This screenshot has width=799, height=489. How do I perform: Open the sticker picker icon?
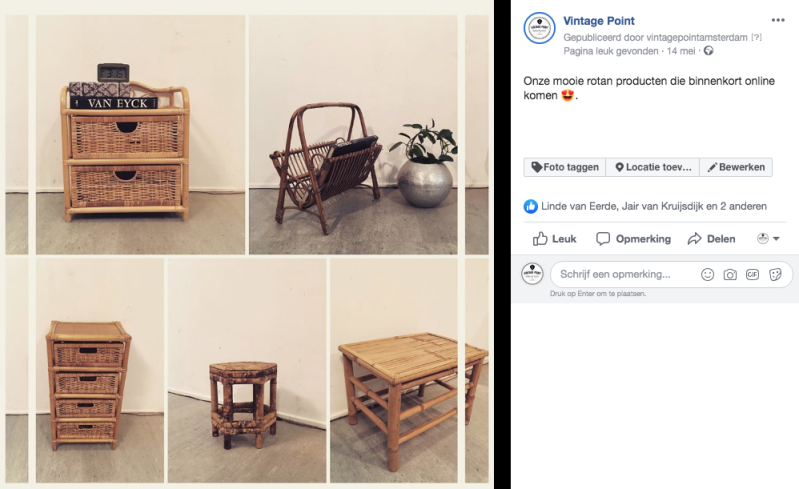tap(775, 275)
